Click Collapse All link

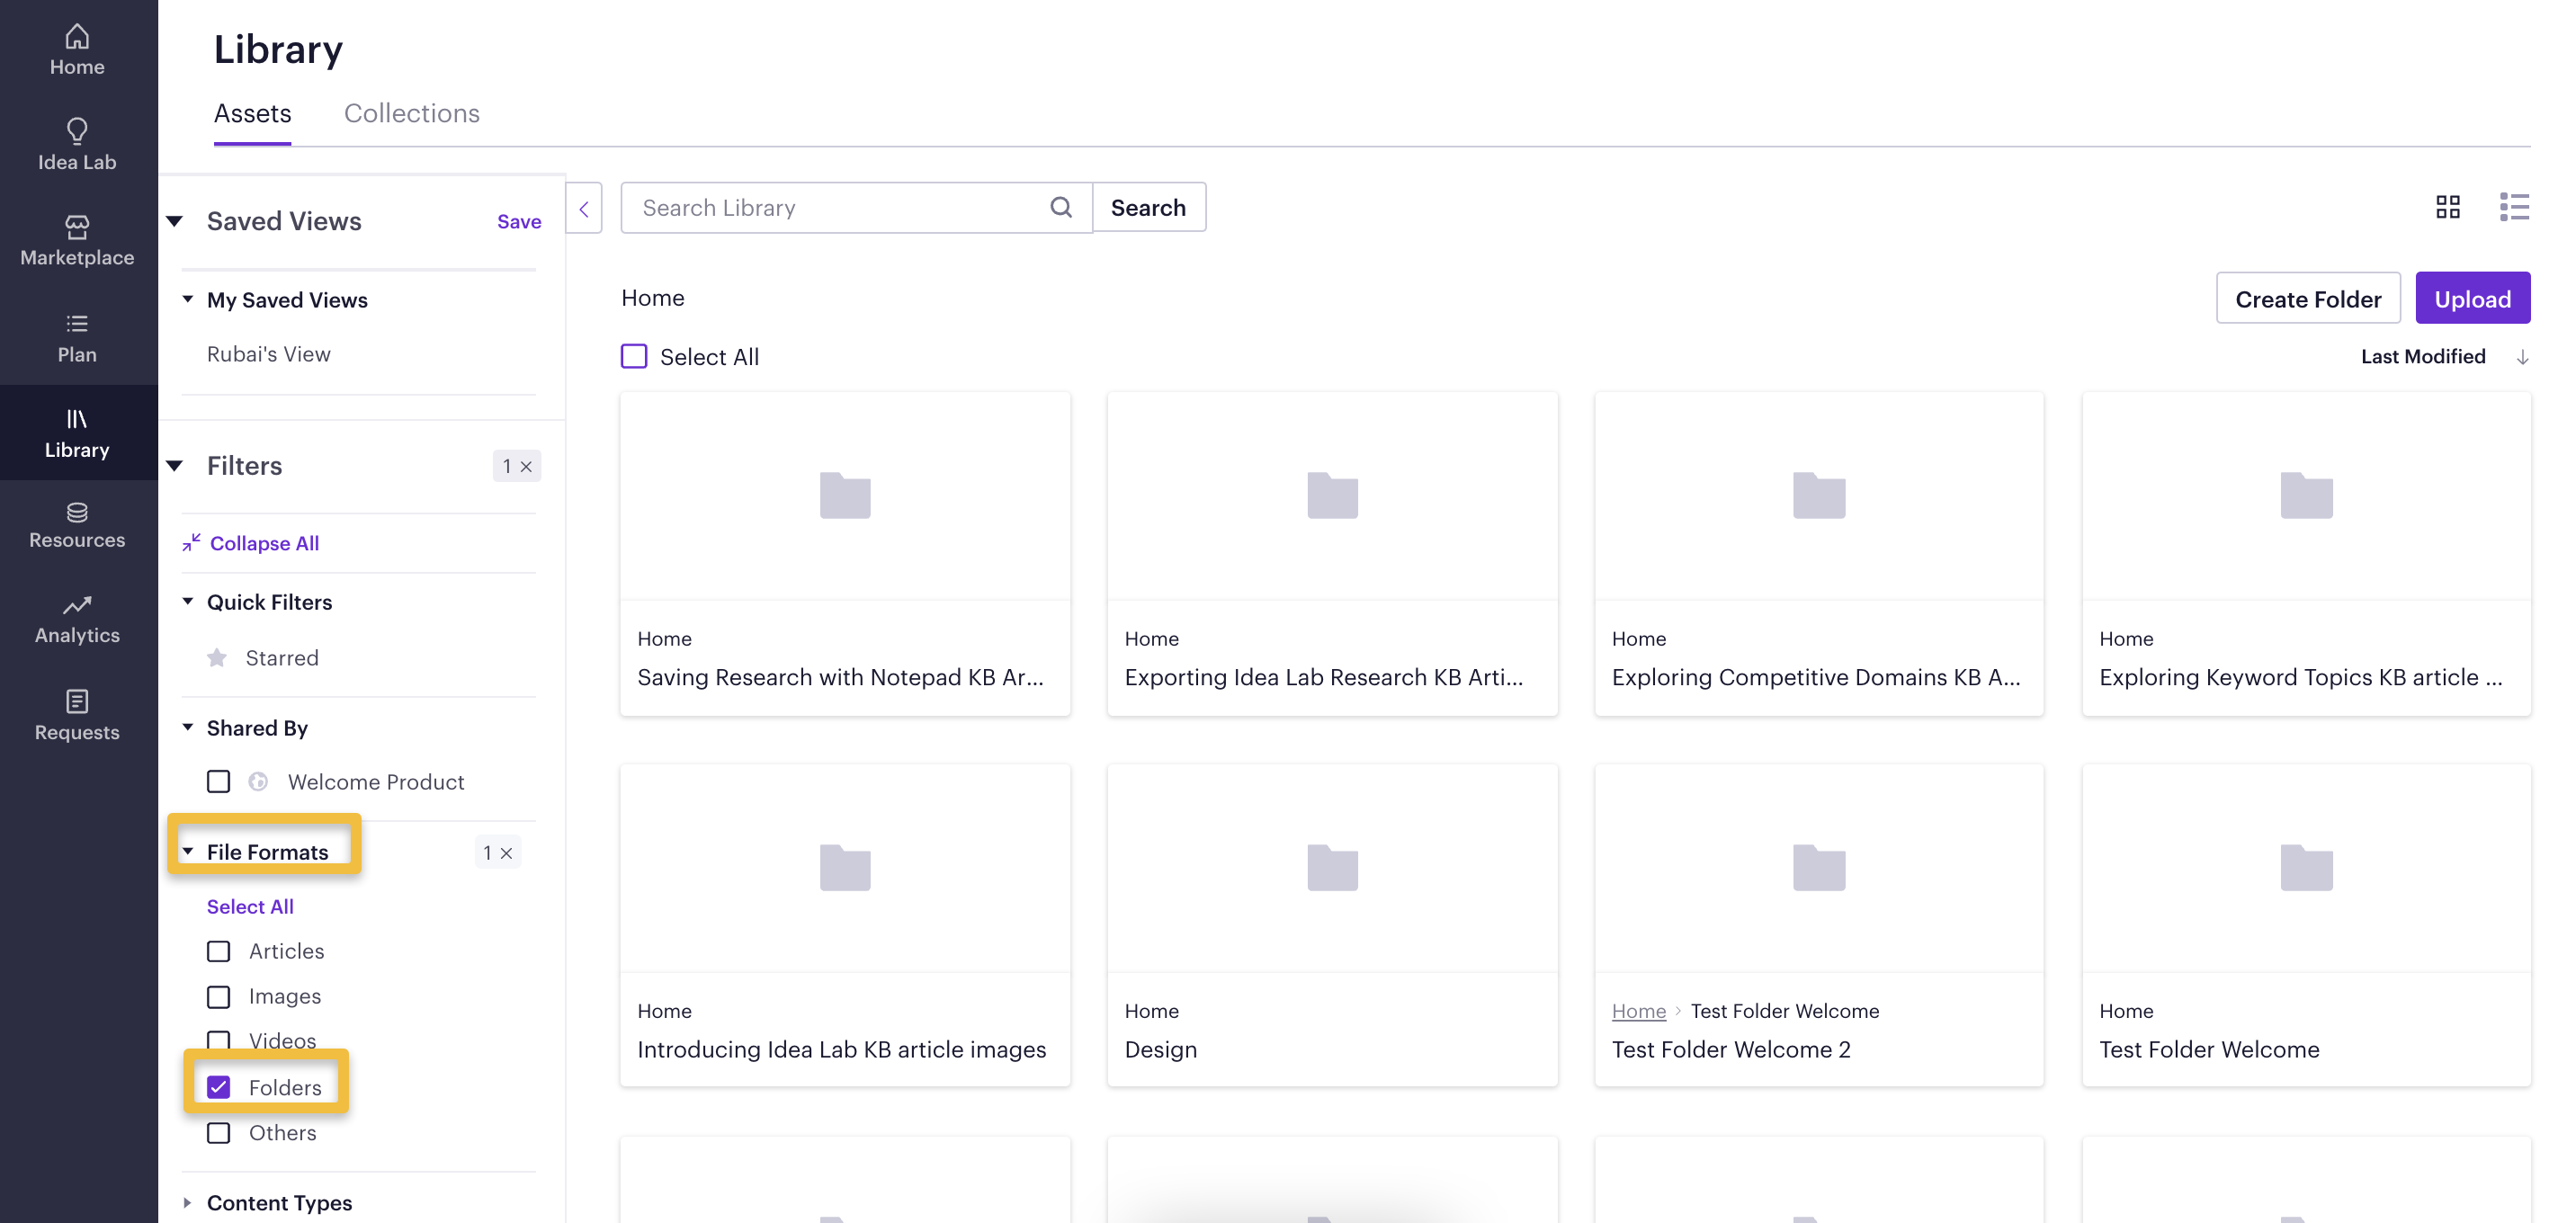coord(264,543)
